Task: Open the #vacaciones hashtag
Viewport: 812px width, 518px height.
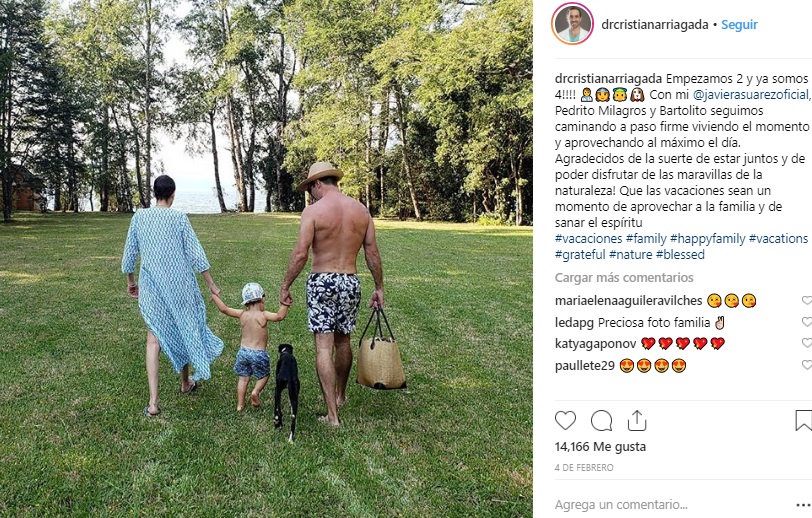Action: [x=588, y=239]
